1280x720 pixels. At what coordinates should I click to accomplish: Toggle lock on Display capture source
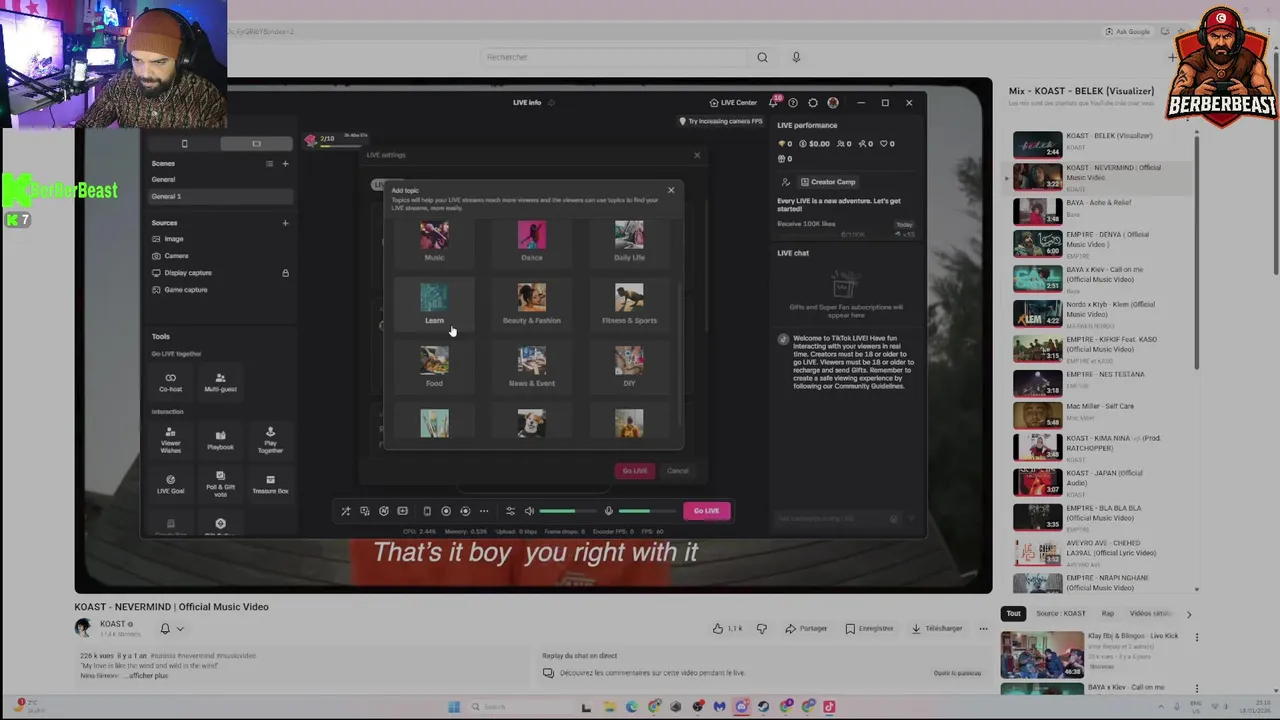(285, 273)
